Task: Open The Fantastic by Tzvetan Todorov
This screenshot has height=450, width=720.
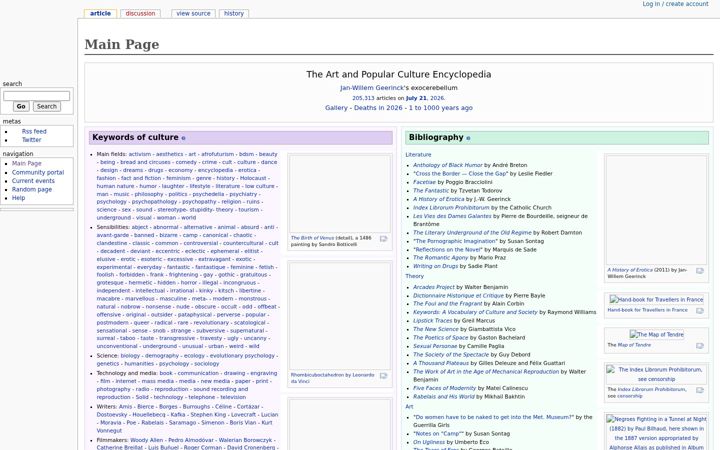Action: coord(431,191)
